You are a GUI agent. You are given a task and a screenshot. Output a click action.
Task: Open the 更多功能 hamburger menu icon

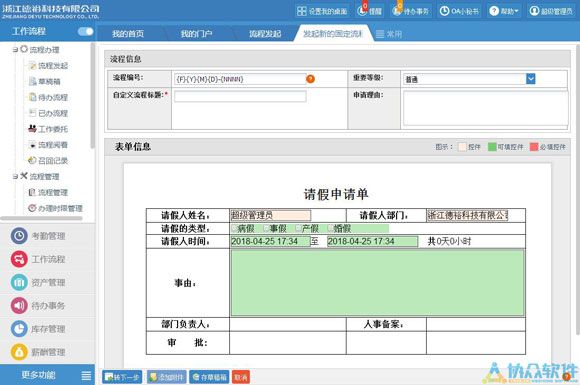(86, 375)
